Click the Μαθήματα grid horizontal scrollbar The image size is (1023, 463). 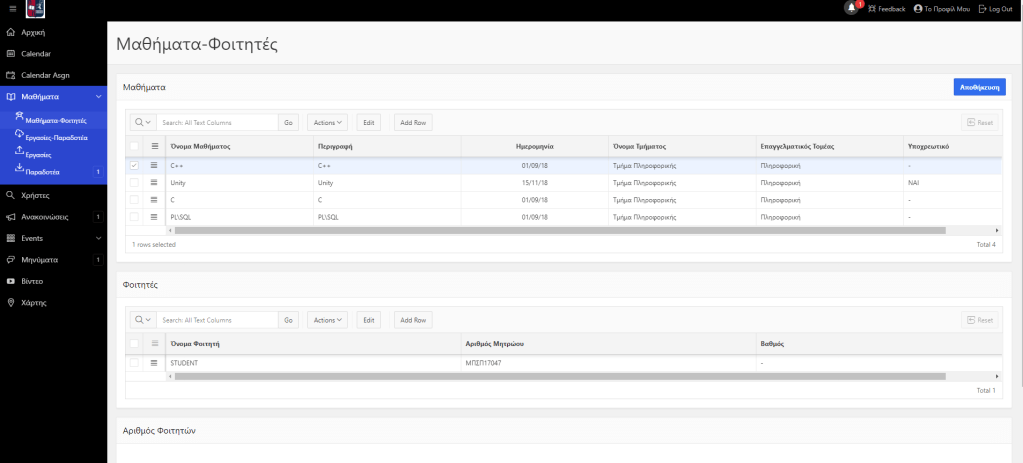[560, 230]
